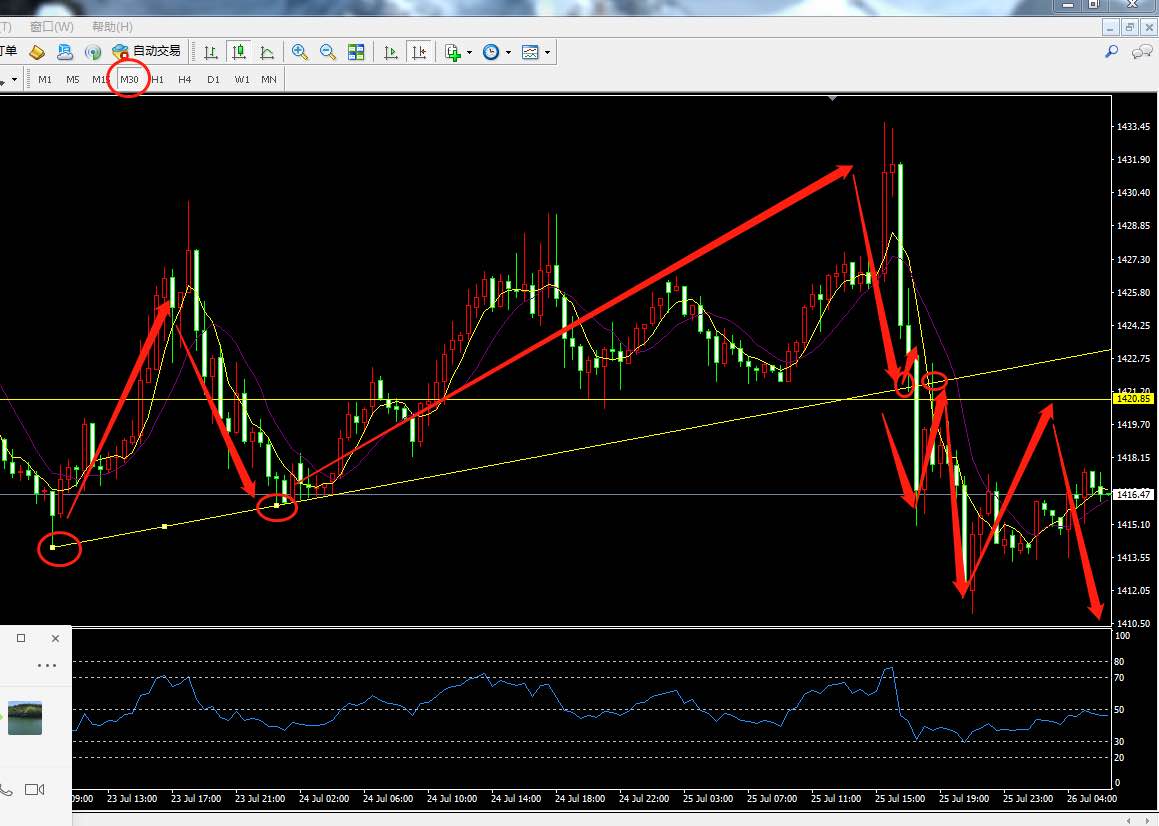1159x826 pixels.
Task: Select the D1 timeframe
Action: pos(214,79)
